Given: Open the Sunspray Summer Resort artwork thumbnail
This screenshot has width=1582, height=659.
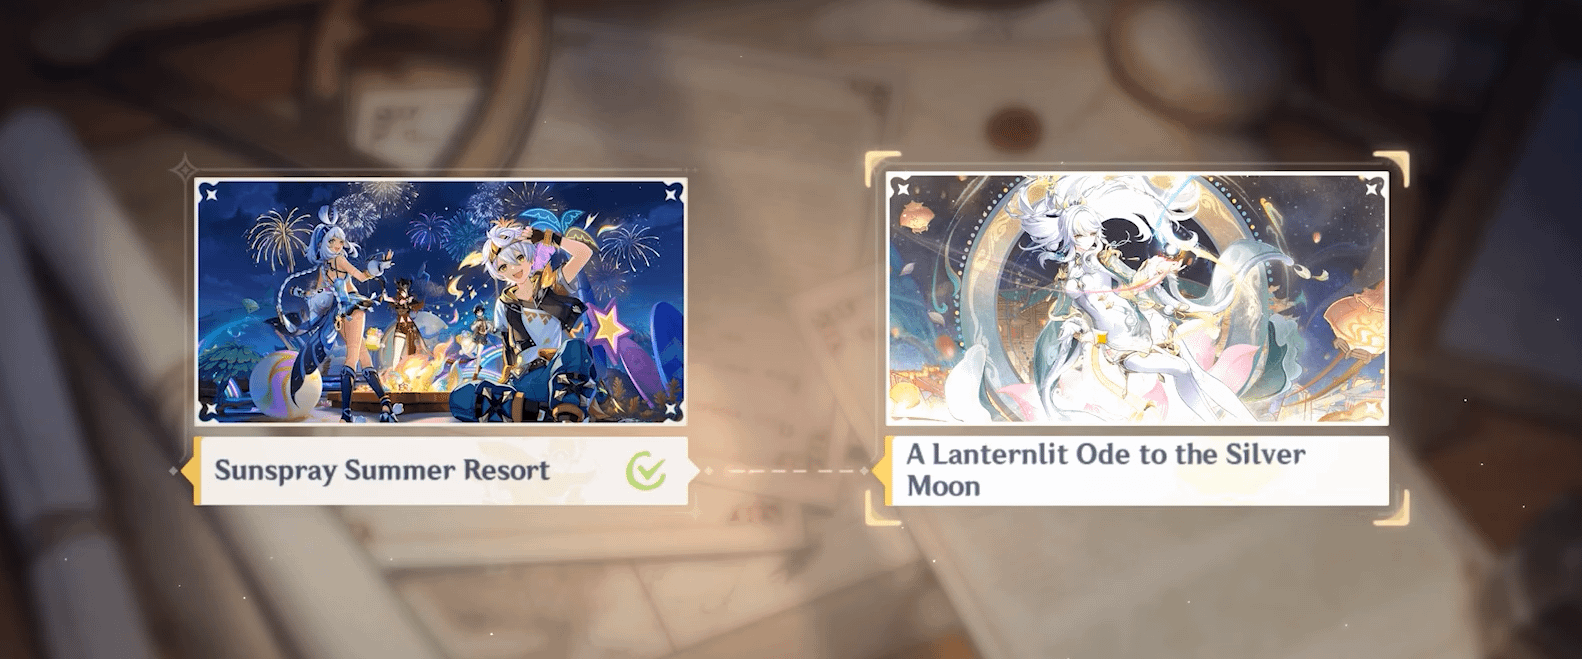Looking at the screenshot, I should click(x=440, y=302).
